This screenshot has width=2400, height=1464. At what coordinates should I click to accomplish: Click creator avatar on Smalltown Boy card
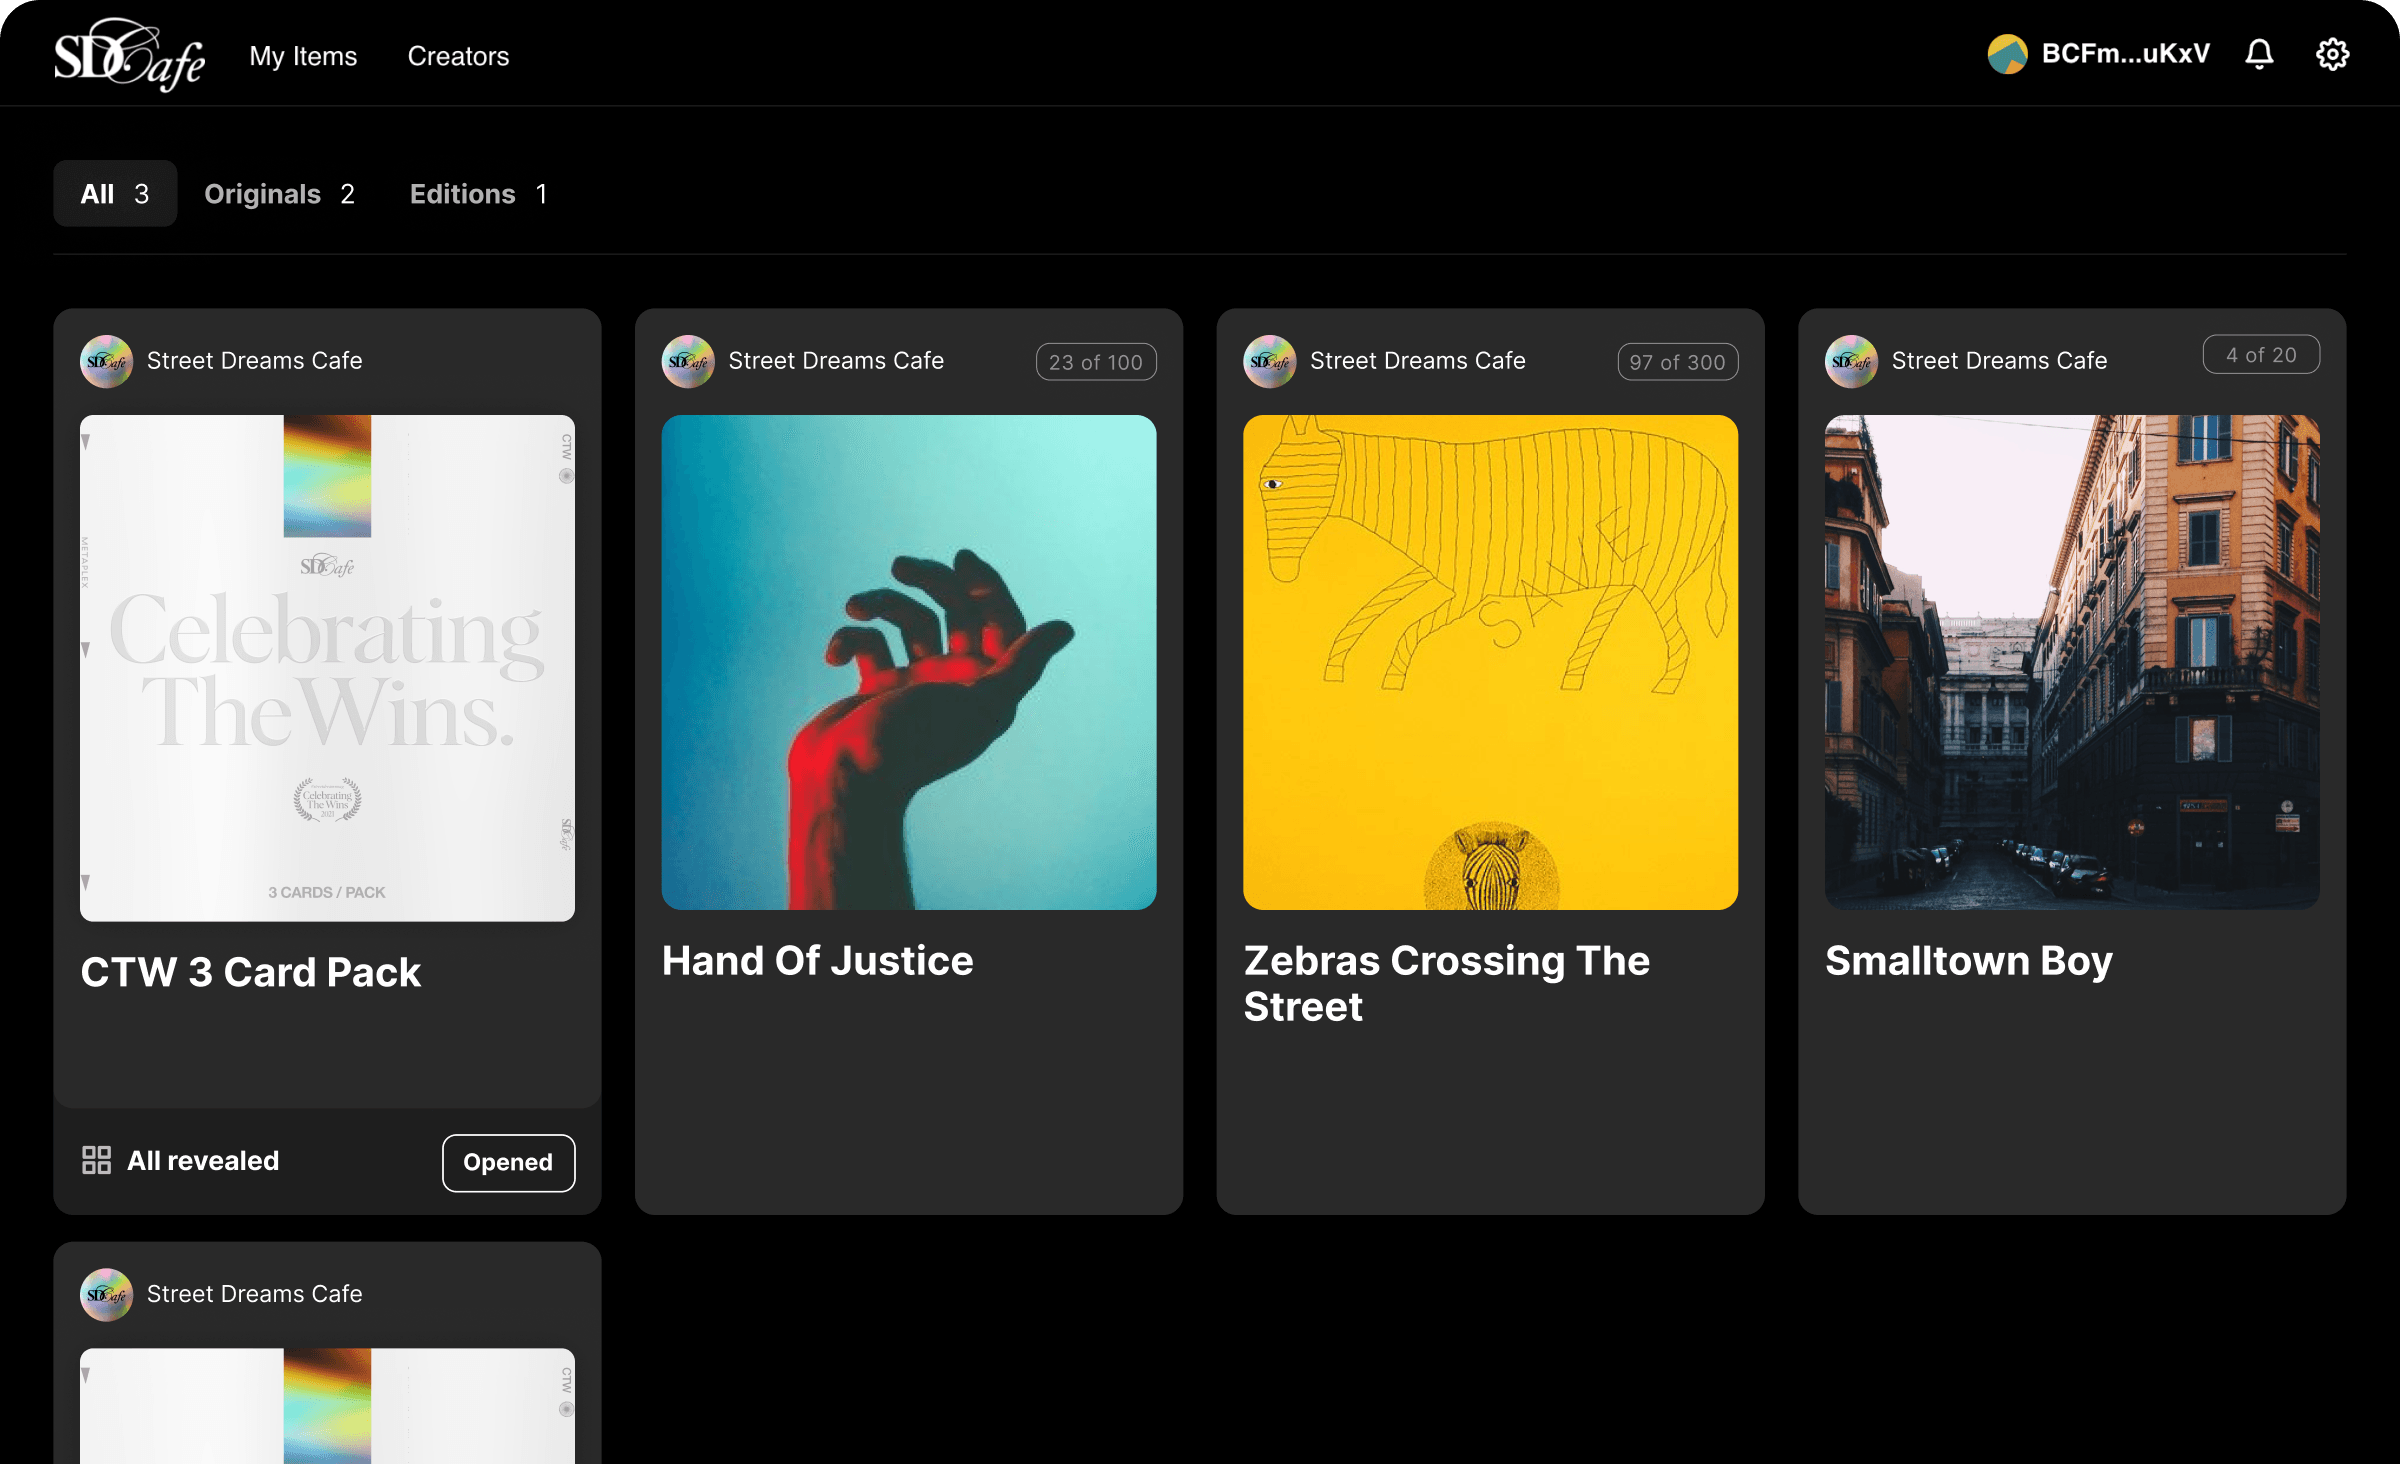click(1851, 361)
